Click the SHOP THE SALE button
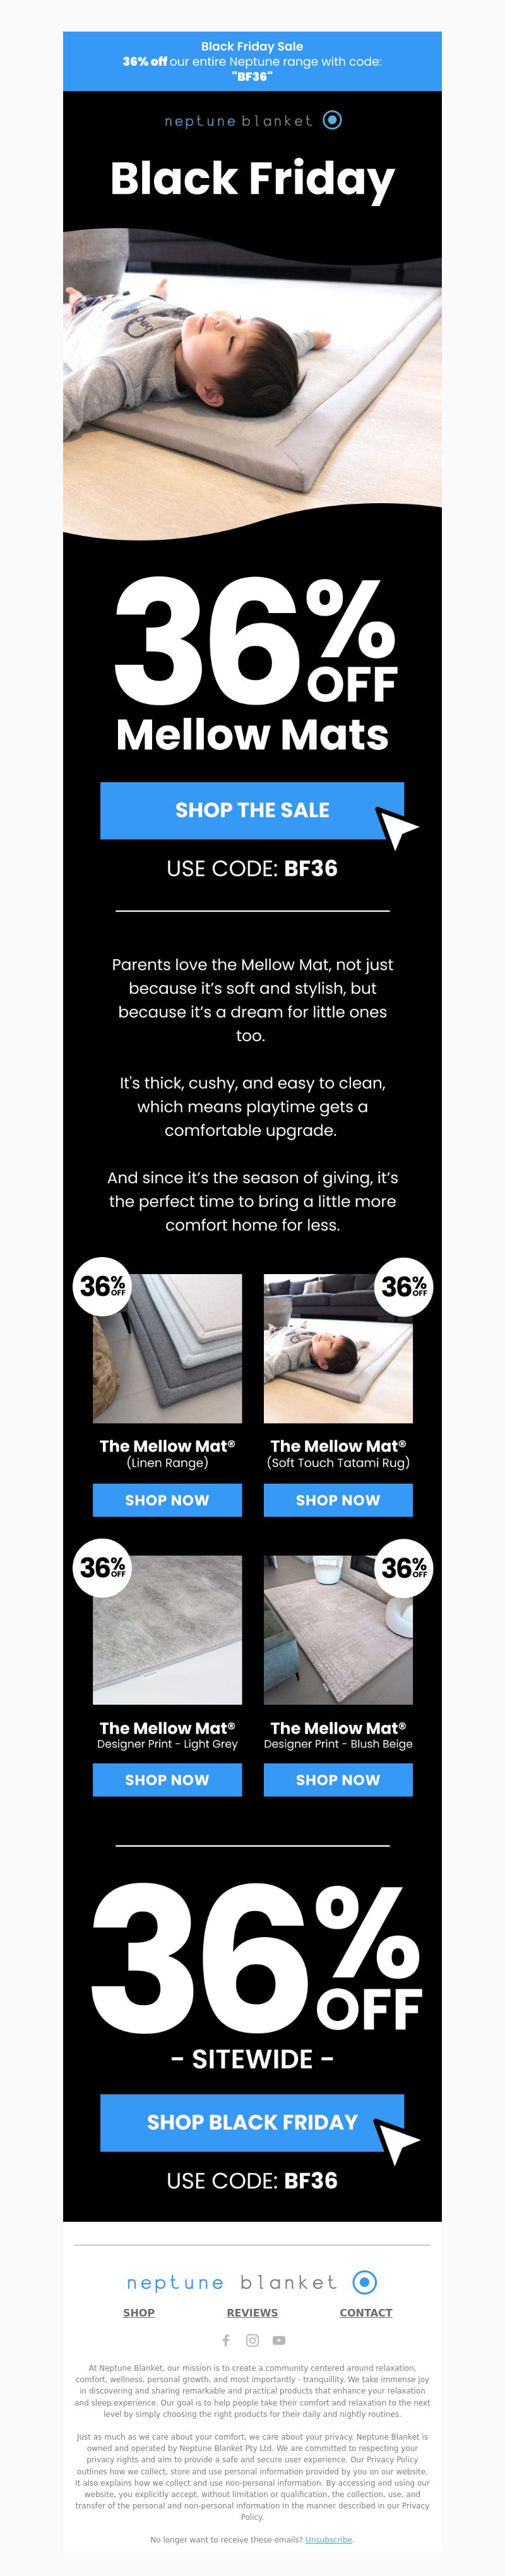The image size is (505, 2576). pos(252,810)
